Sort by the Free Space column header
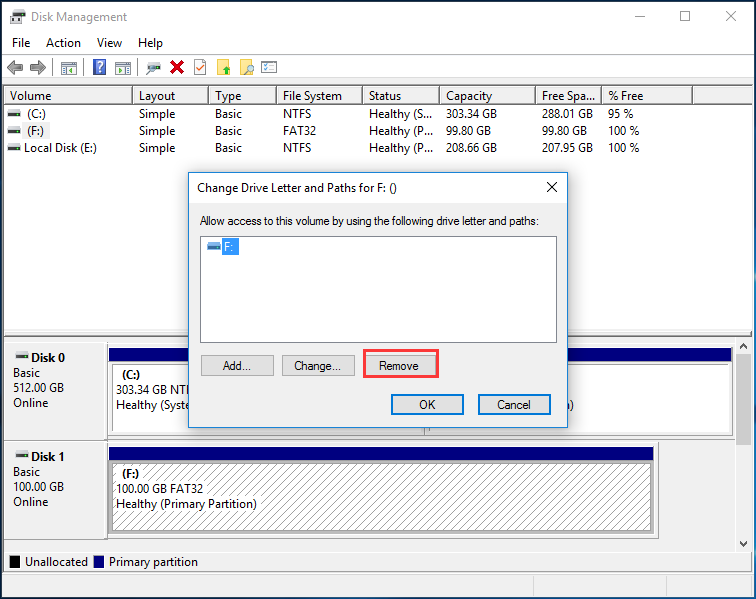The image size is (756, 599). (x=569, y=95)
